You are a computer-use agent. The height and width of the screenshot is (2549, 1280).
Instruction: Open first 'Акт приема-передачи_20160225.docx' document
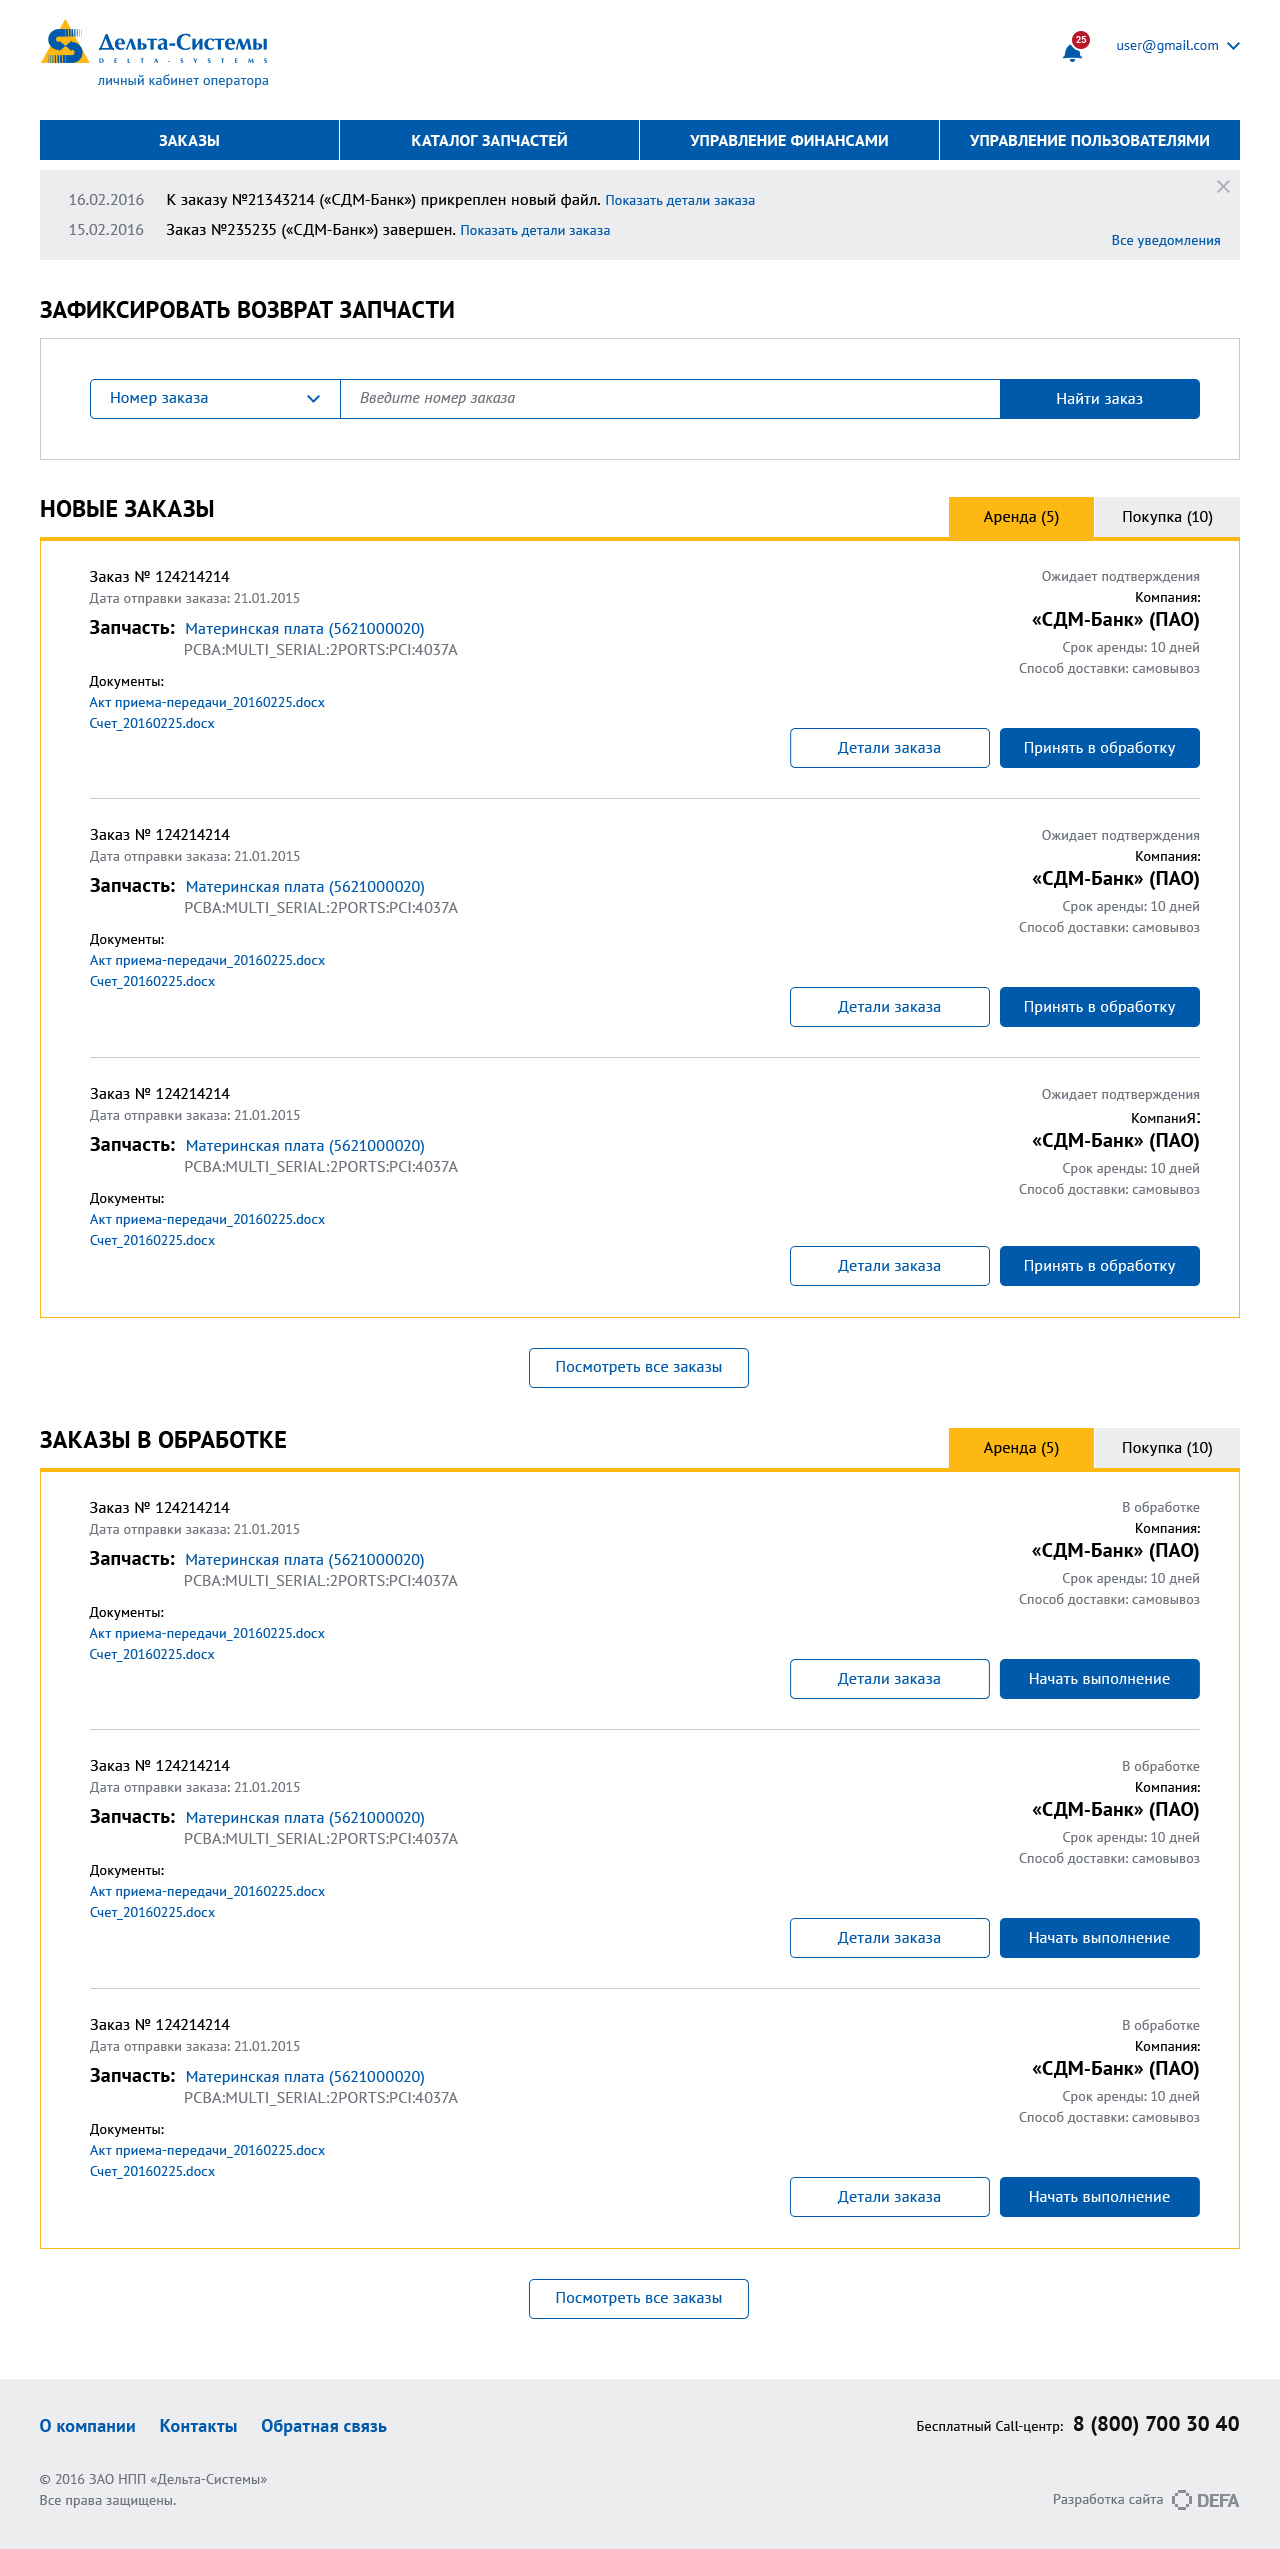[x=207, y=703]
